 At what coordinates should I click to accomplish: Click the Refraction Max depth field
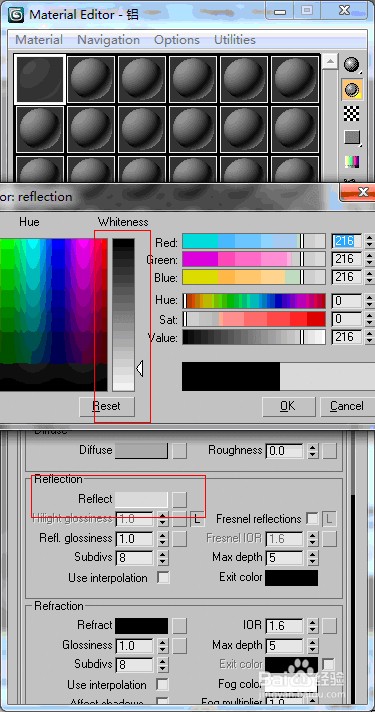pyautogui.click(x=285, y=645)
